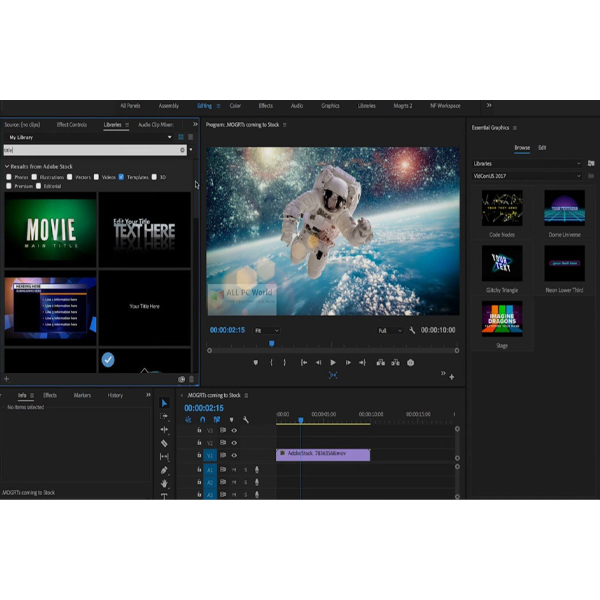Switch to the Graphics workspace
The height and width of the screenshot is (600, 600).
(330, 106)
